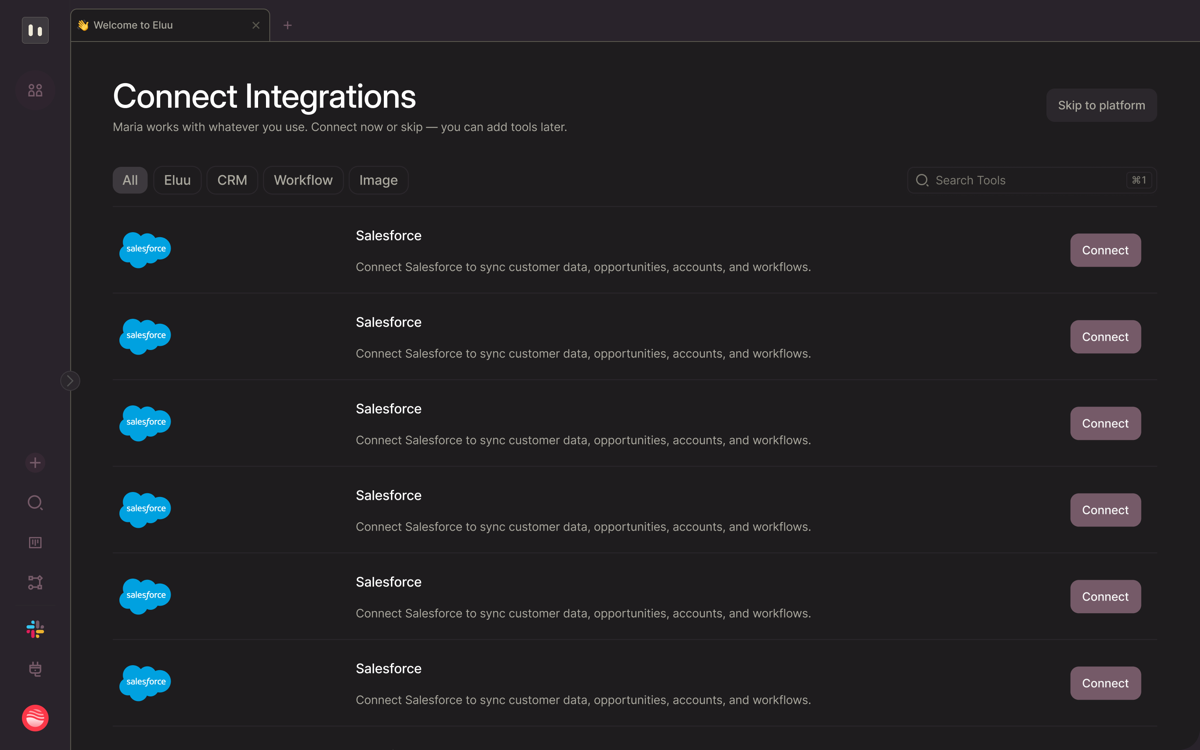
Task: Click Connect on the second Salesforce row
Action: 1105,337
